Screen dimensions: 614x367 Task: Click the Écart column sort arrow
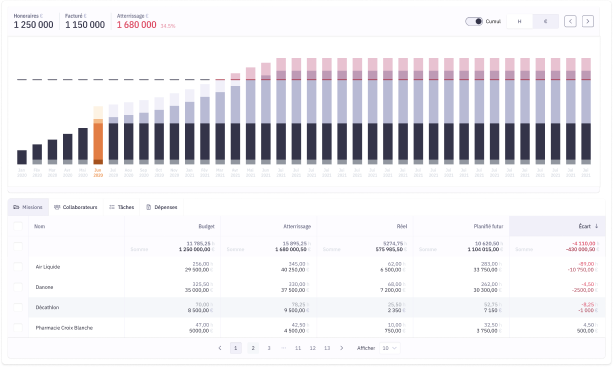coord(596,226)
